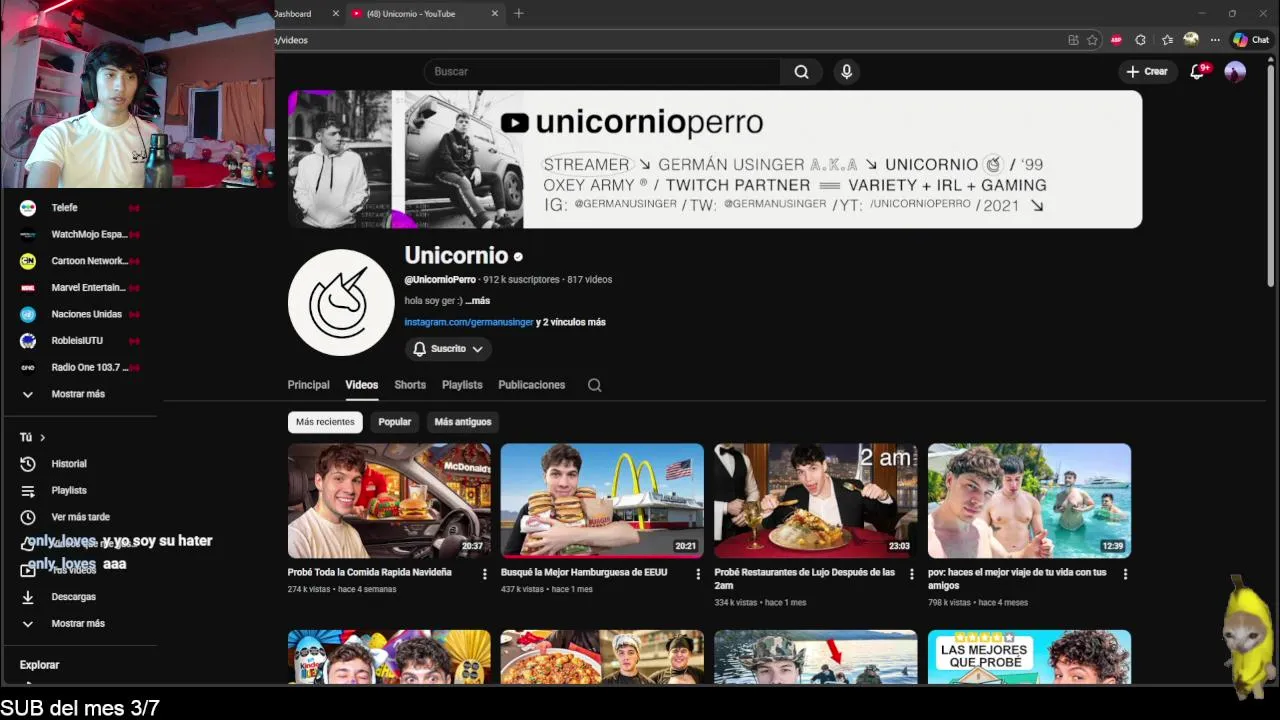Image resolution: width=1280 pixels, height=720 pixels.
Task: Open the browser profile avatar
Action: click(1191, 40)
